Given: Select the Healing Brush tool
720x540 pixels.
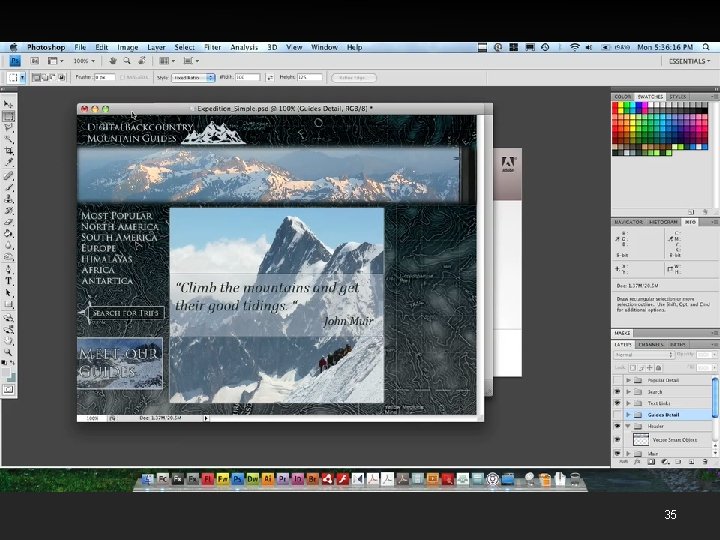Looking at the screenshot, I should click(x=8, y=176).
